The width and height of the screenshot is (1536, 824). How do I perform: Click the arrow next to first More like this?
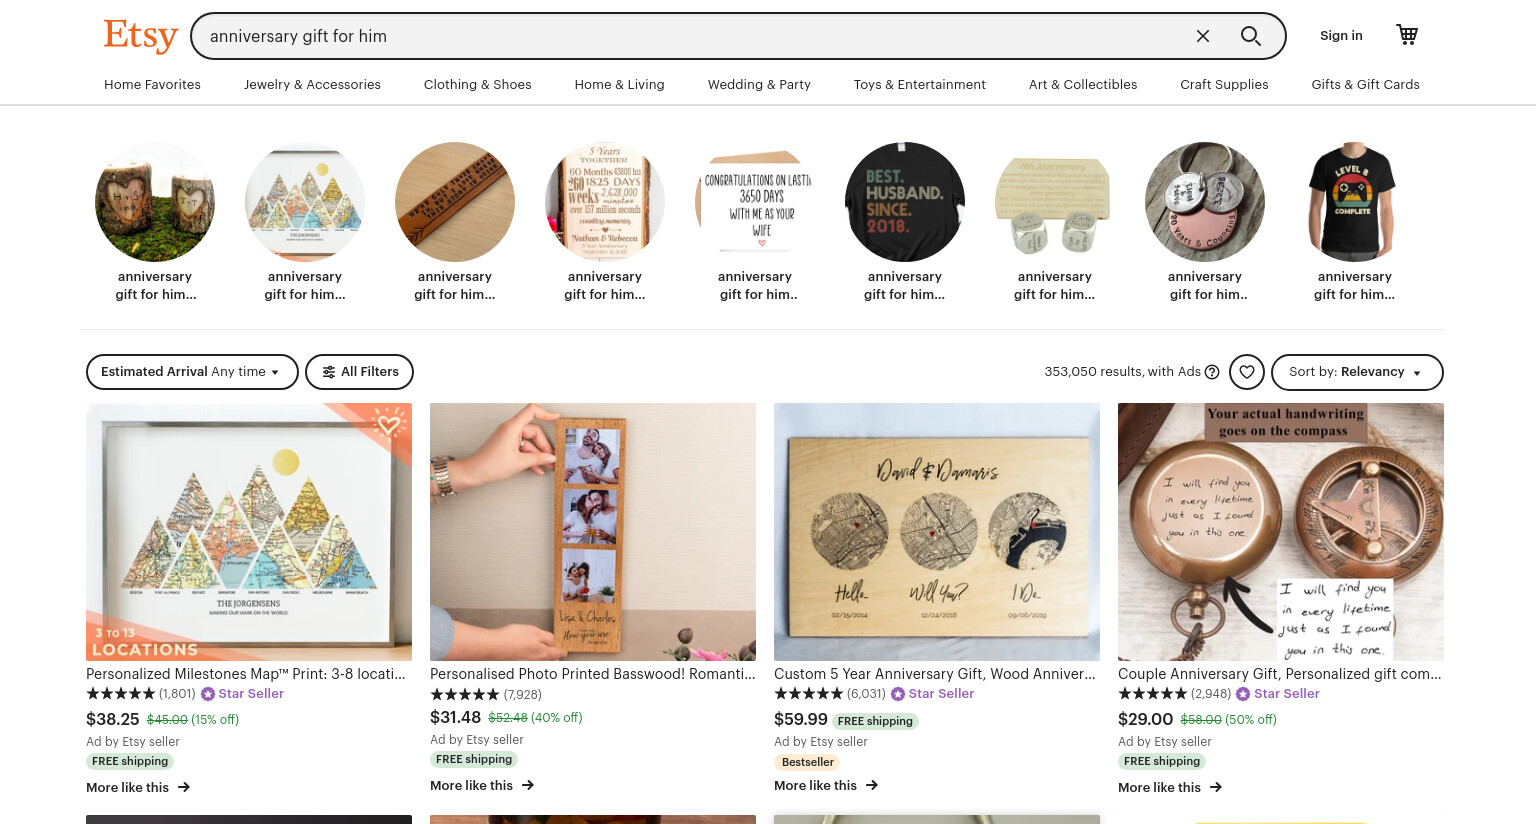tap(184, 787)
